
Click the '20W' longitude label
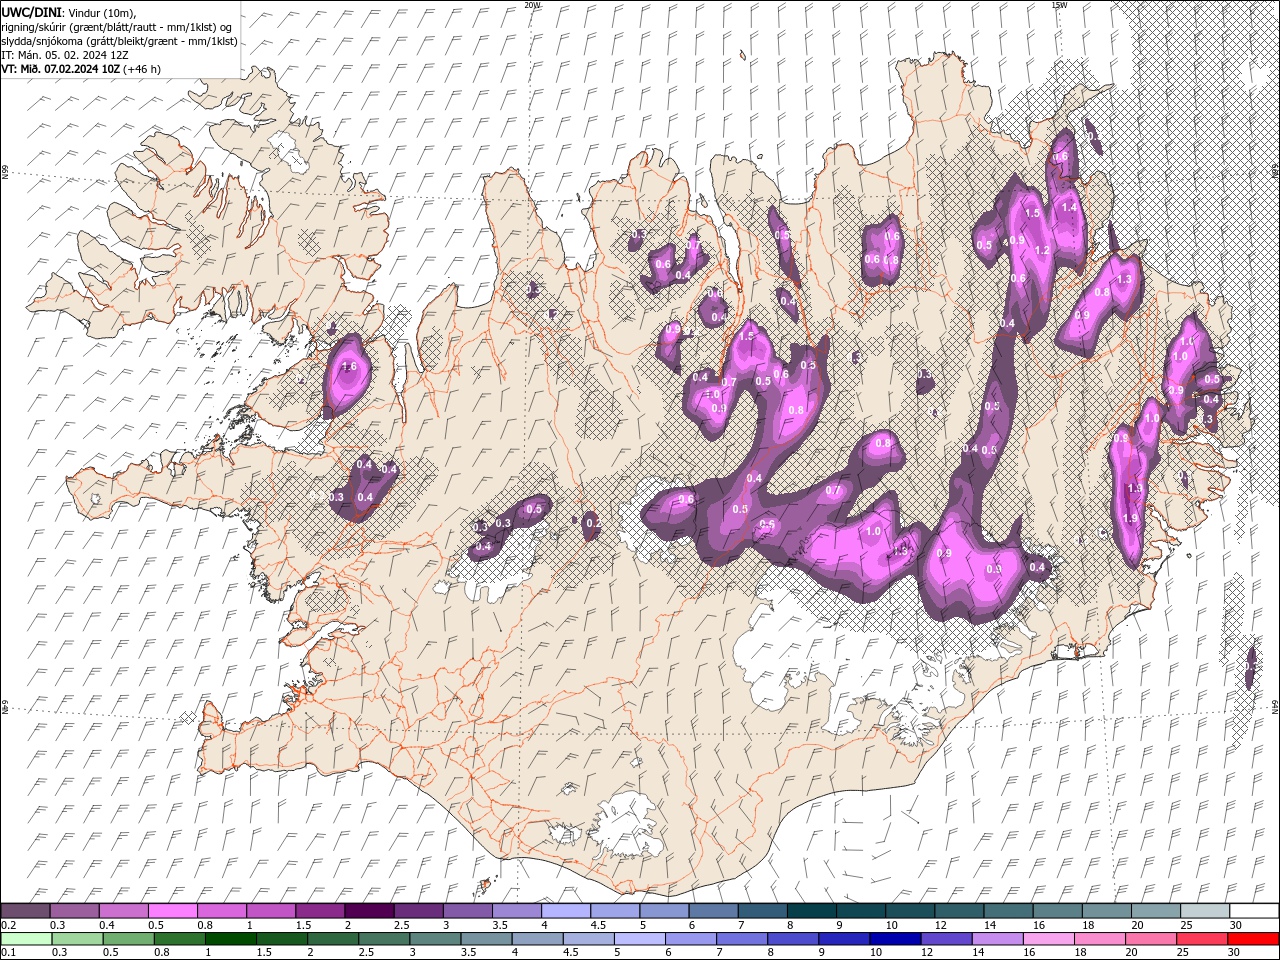(532, 5)
